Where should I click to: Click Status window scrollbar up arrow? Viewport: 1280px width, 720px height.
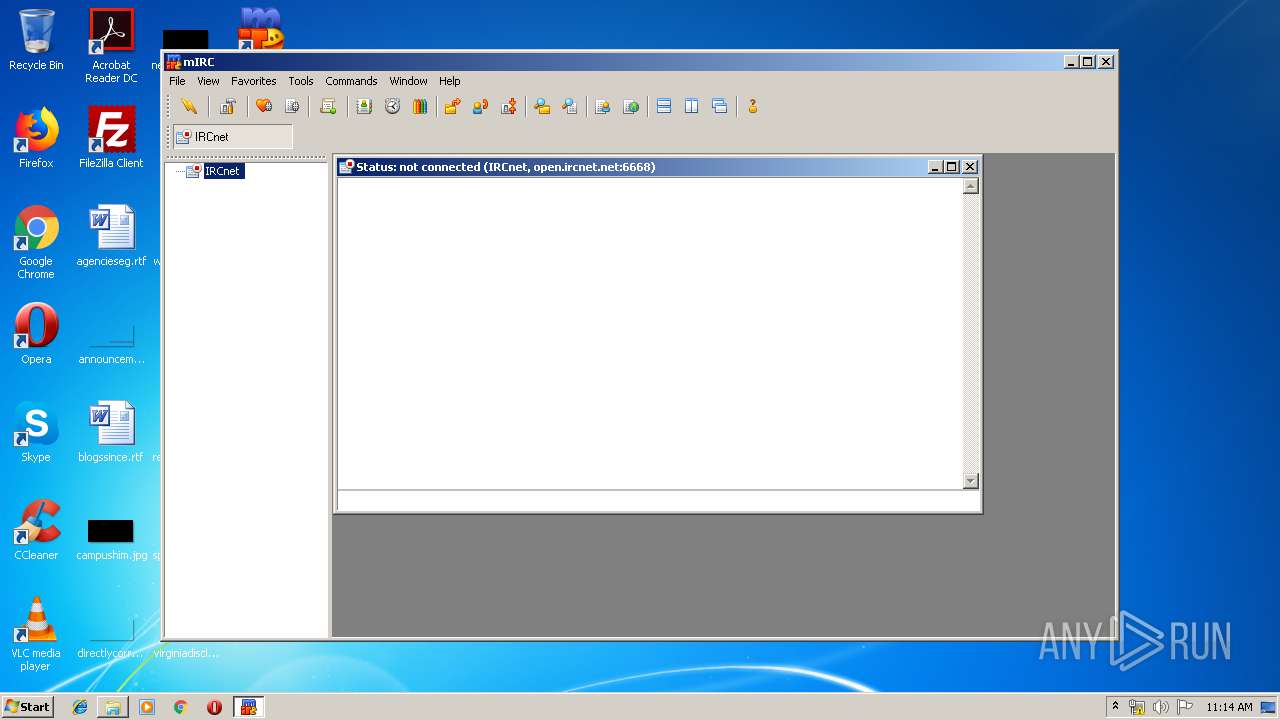(970, 186)
